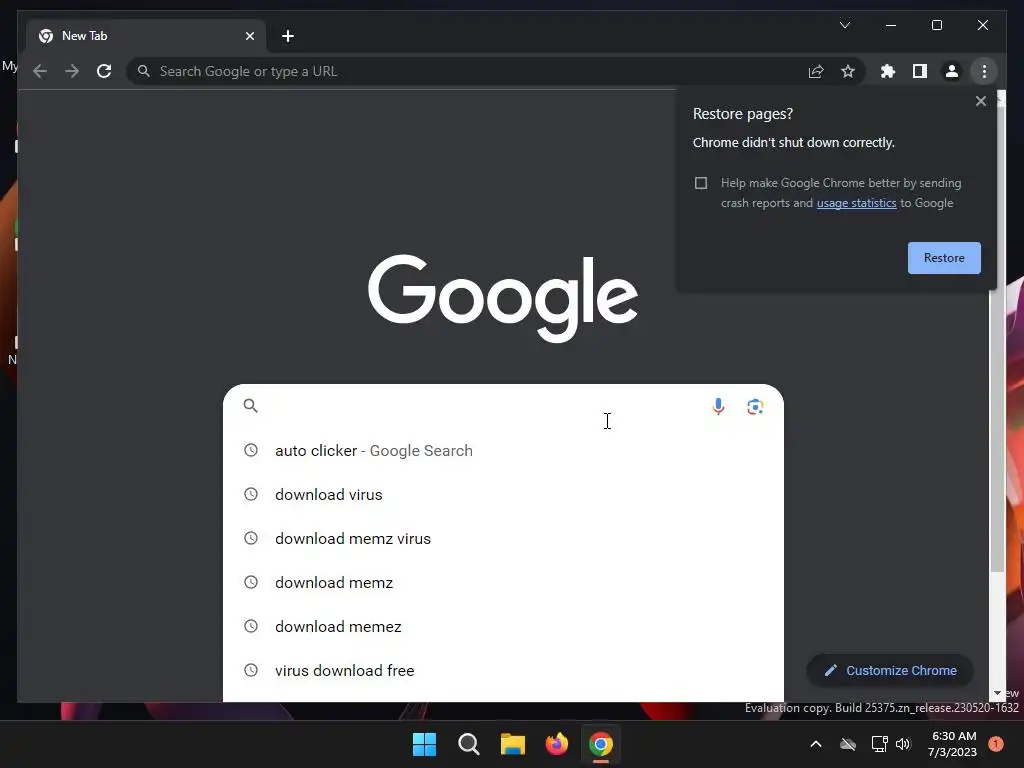Select the virus download free suggestion

tap(503, 671)
